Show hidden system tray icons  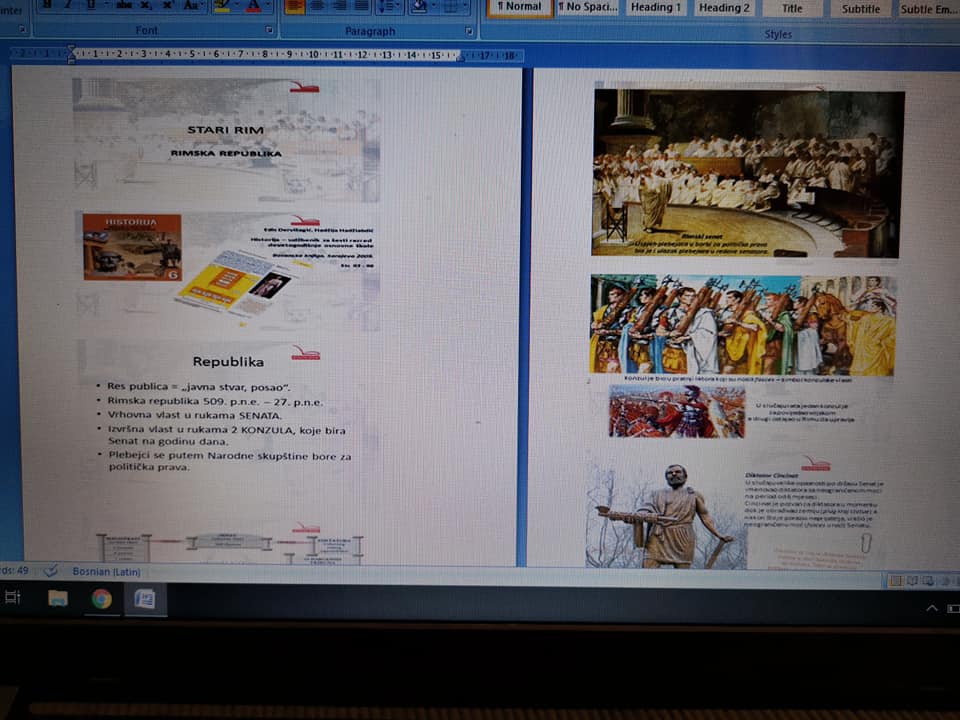(932, 608)
